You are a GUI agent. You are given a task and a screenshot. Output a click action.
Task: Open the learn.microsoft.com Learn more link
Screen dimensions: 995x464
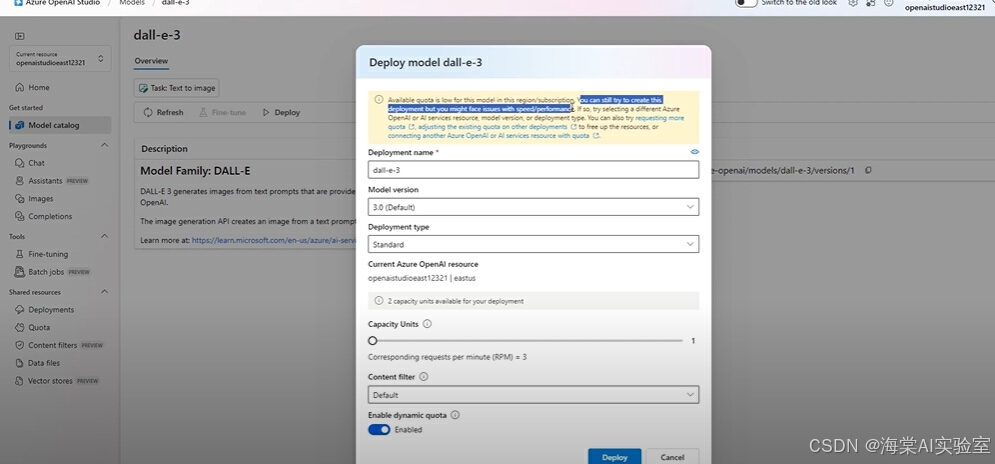(273, 241)
